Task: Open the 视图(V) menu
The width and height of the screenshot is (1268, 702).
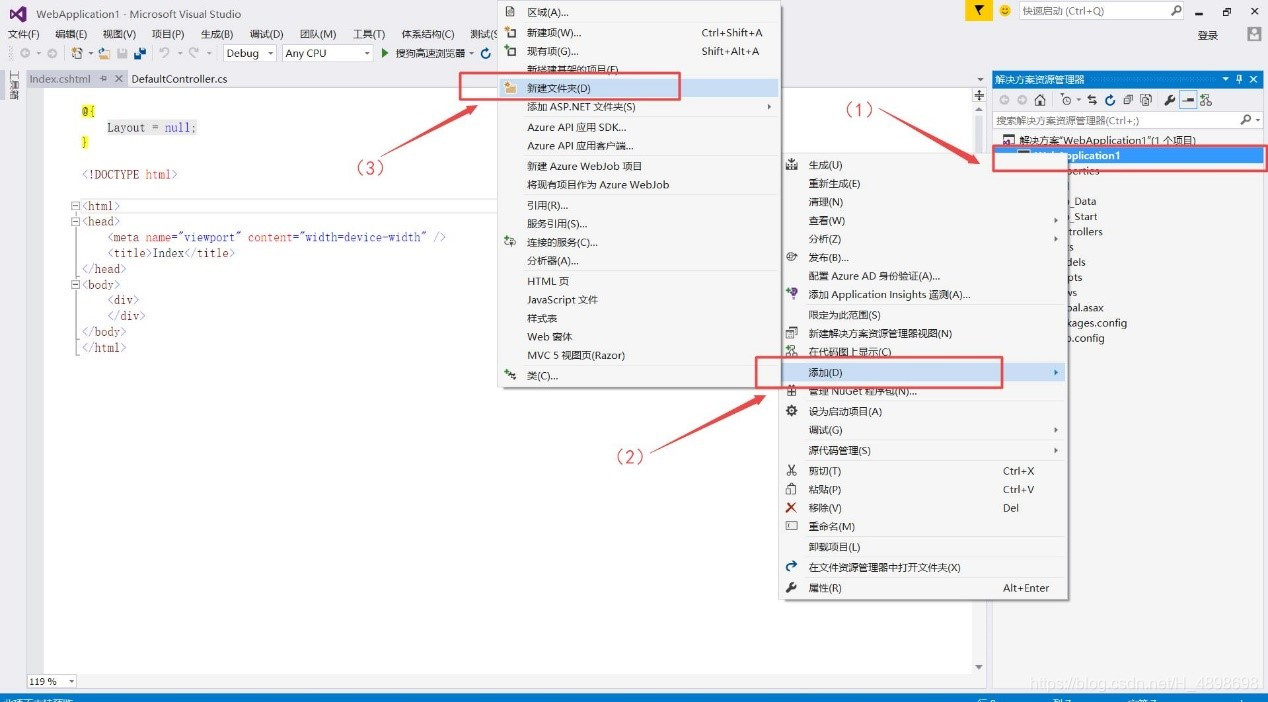Action: [x=119, y=34]
